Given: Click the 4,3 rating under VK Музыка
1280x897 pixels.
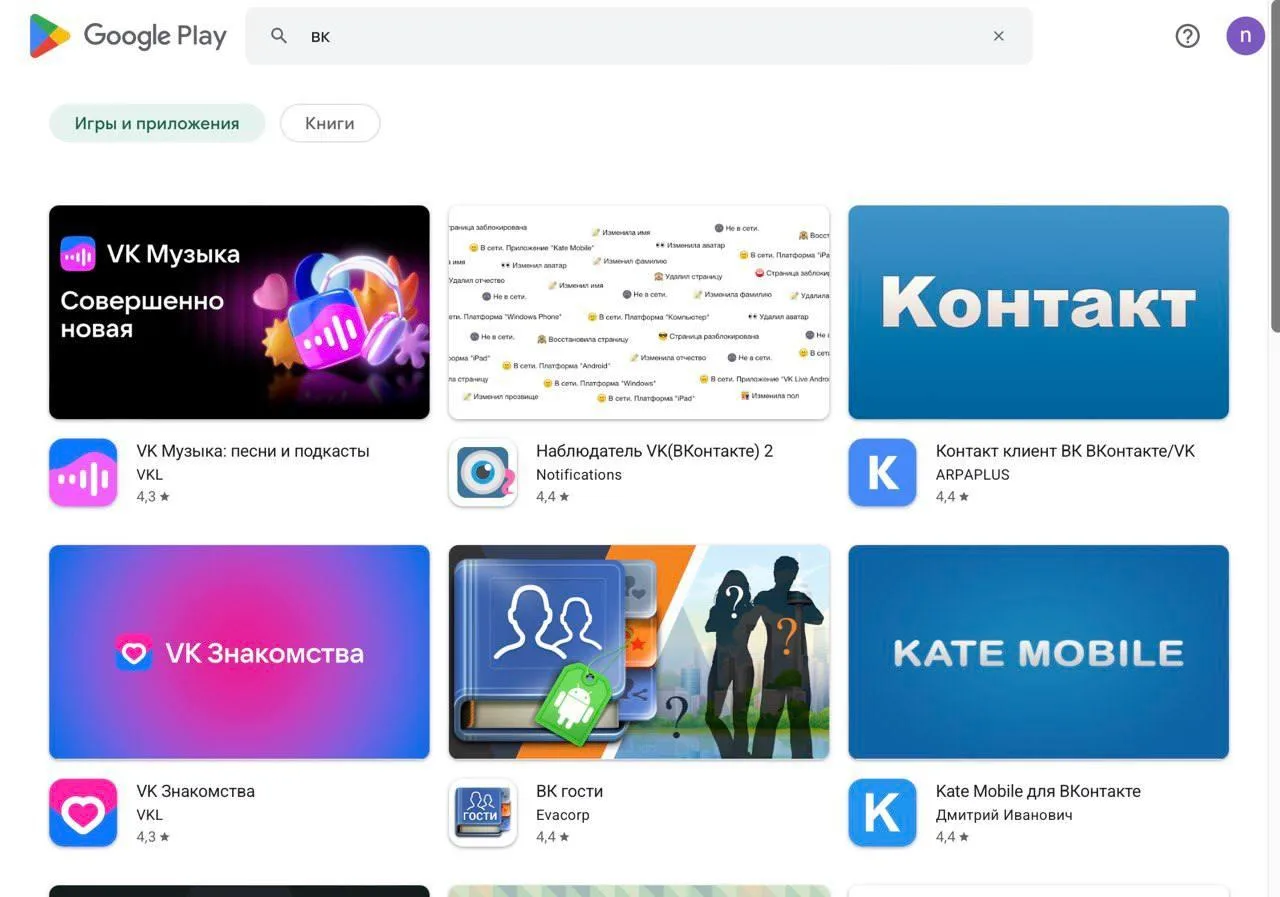Looking at the screenshot, I should point(153,497).
